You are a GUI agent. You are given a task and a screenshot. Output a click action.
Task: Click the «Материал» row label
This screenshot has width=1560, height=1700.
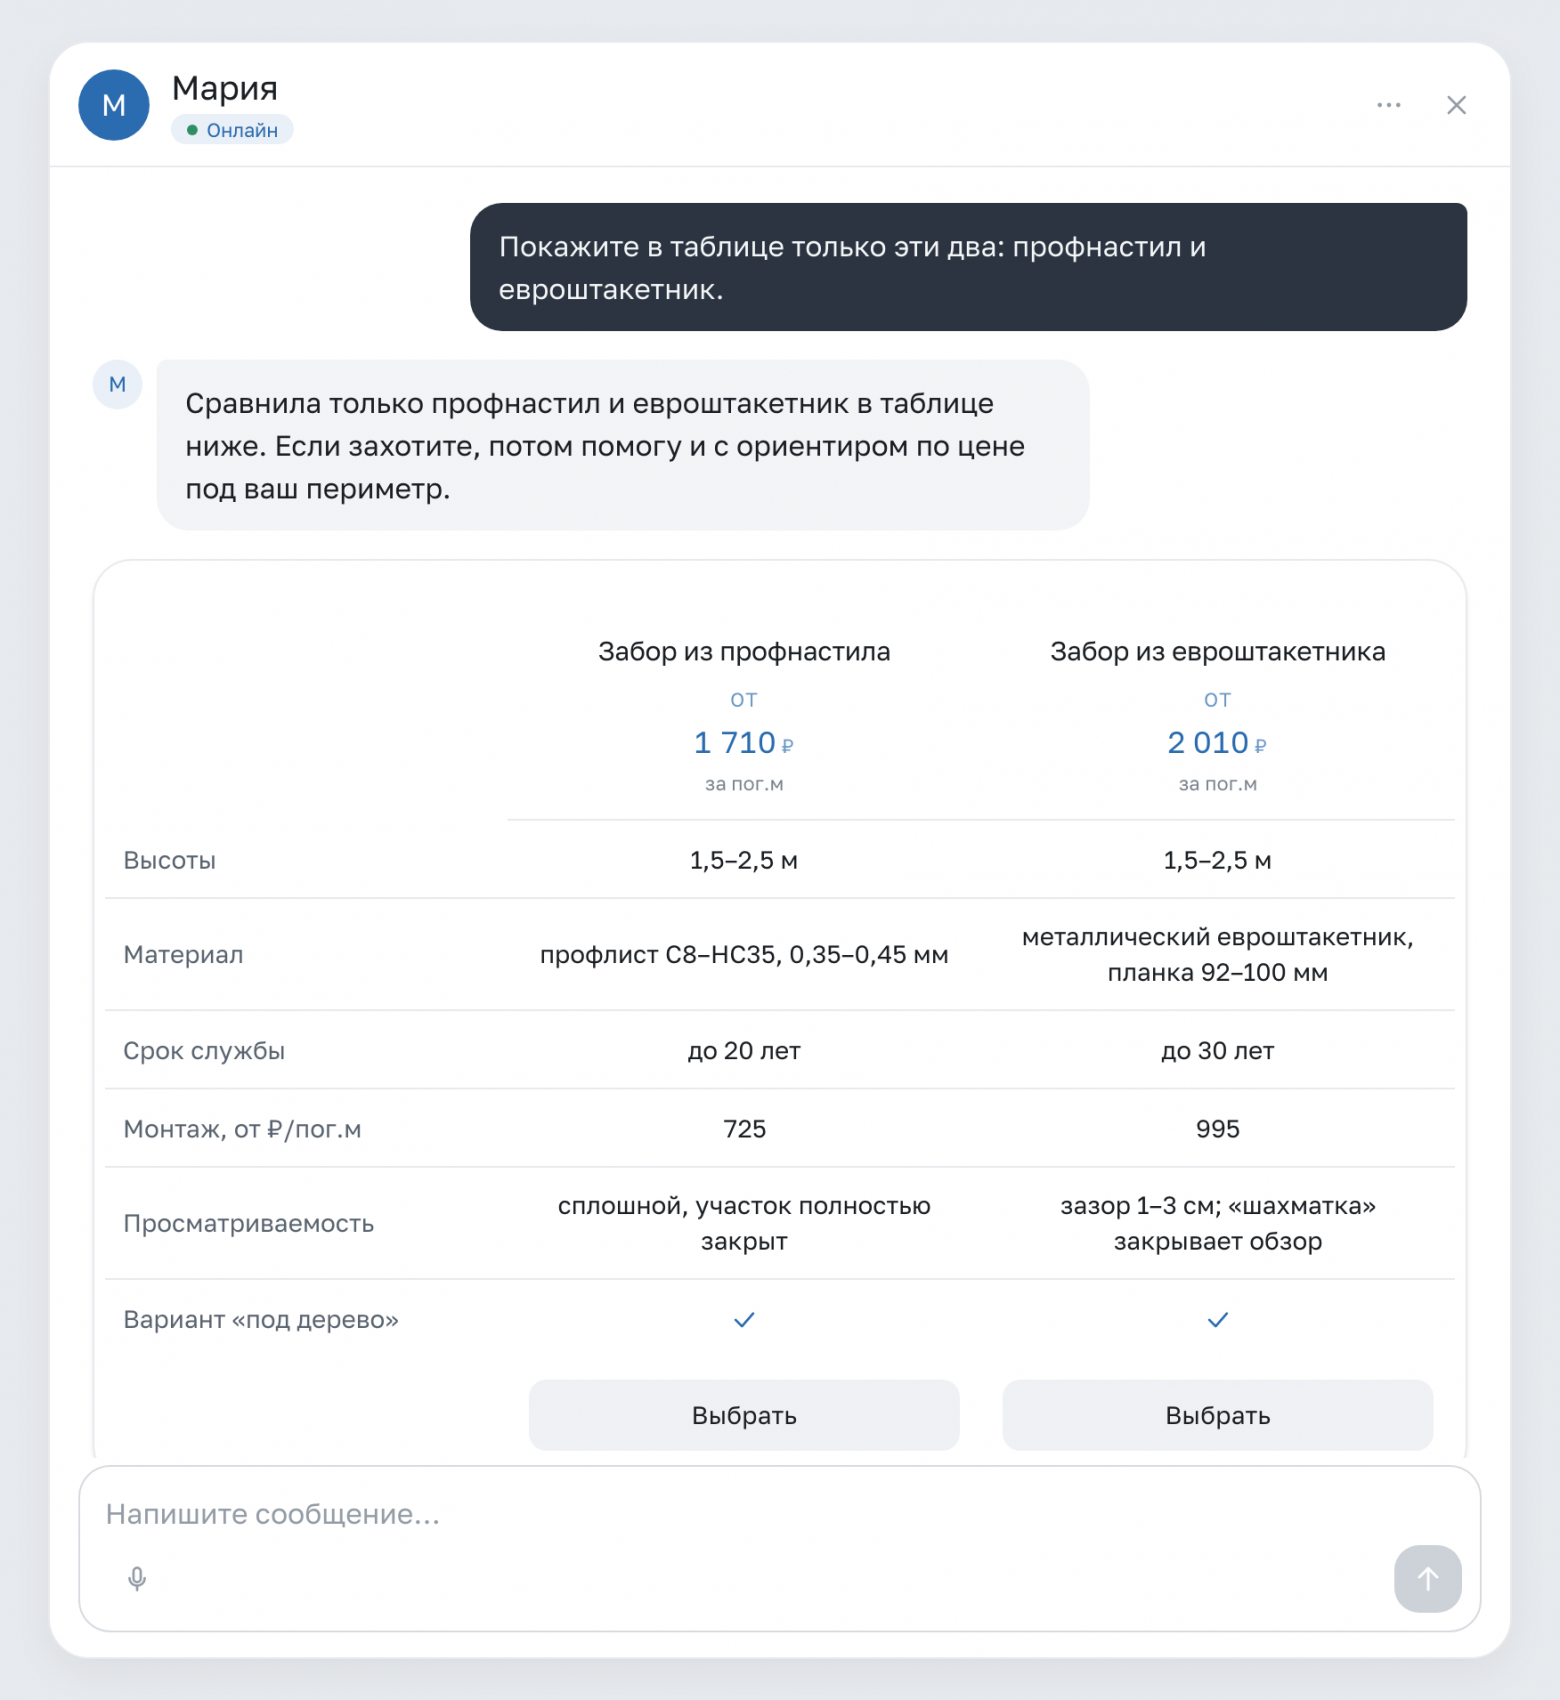coord(183,954)
